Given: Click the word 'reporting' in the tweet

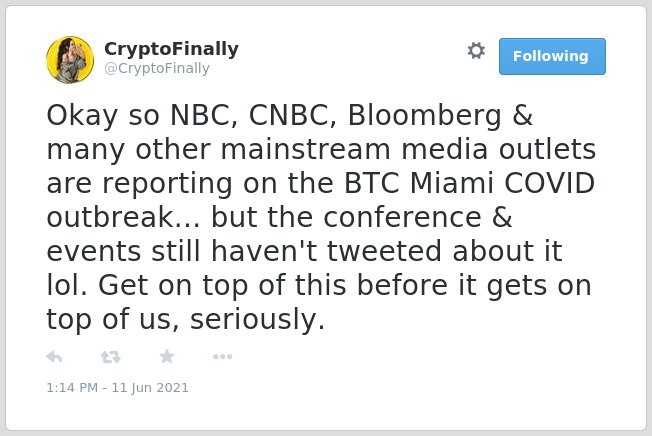Looking at the screenshot, I should (167, 185).
